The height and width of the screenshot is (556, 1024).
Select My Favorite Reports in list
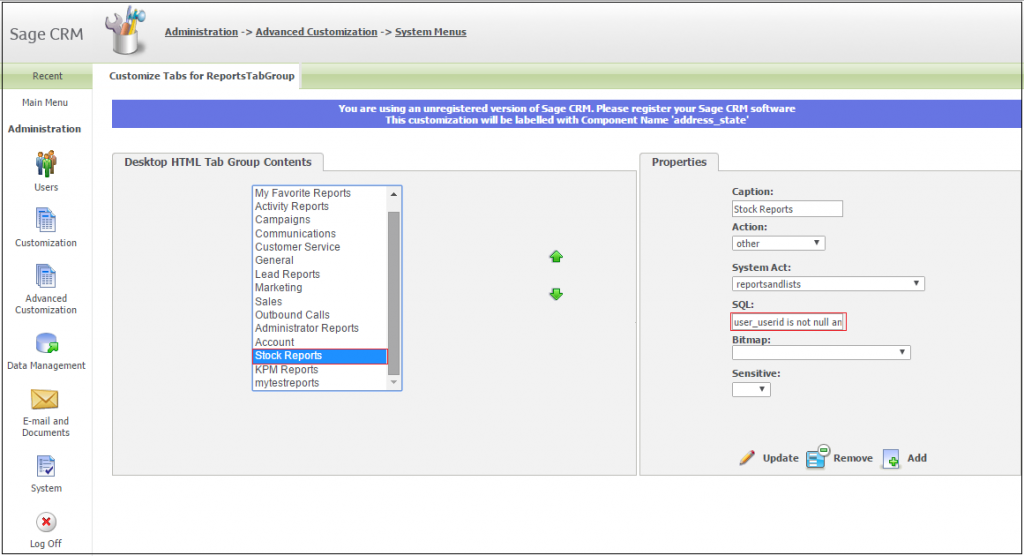[x=320, y=193]
